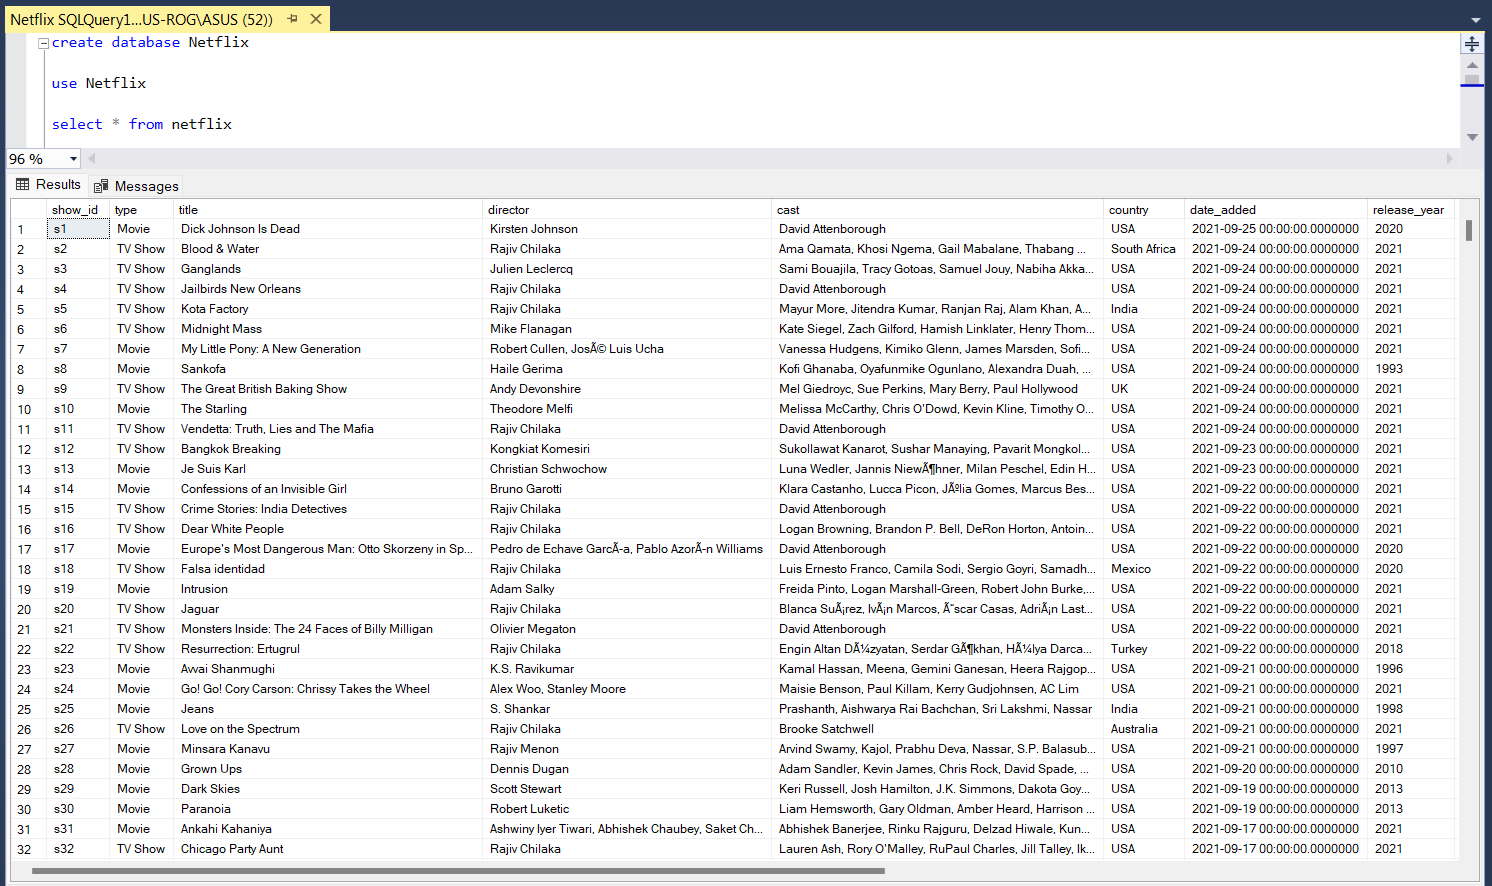The width and height of the screenshot is (1492, 886).
Task: Click the results grid vertical scrollbar thumb
Action: 1468,230
